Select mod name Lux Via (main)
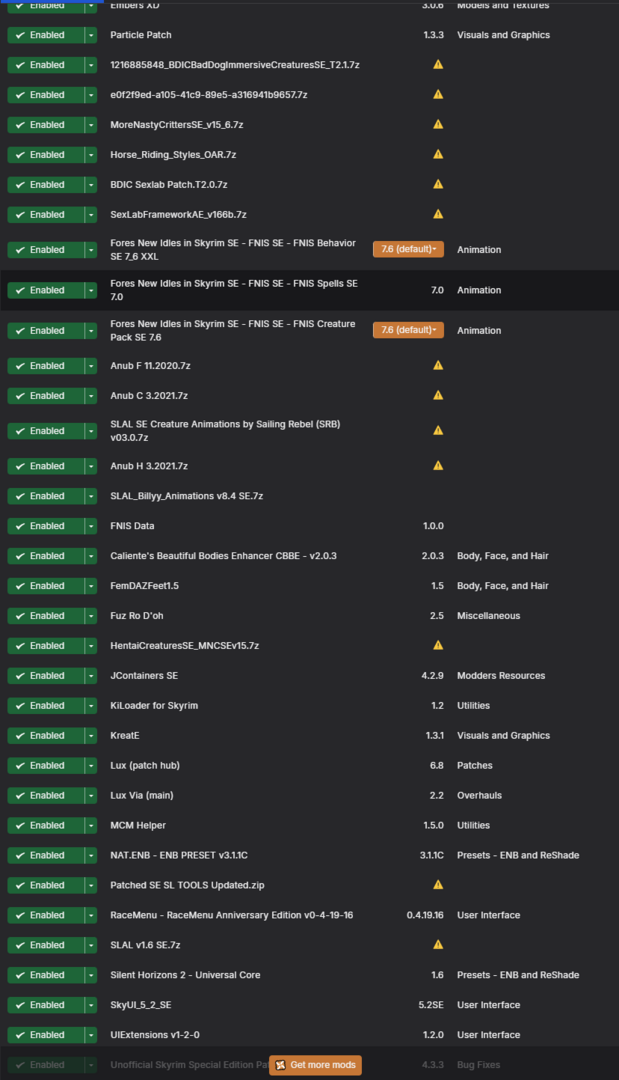Screen dimensions: 619x1080 142,796
